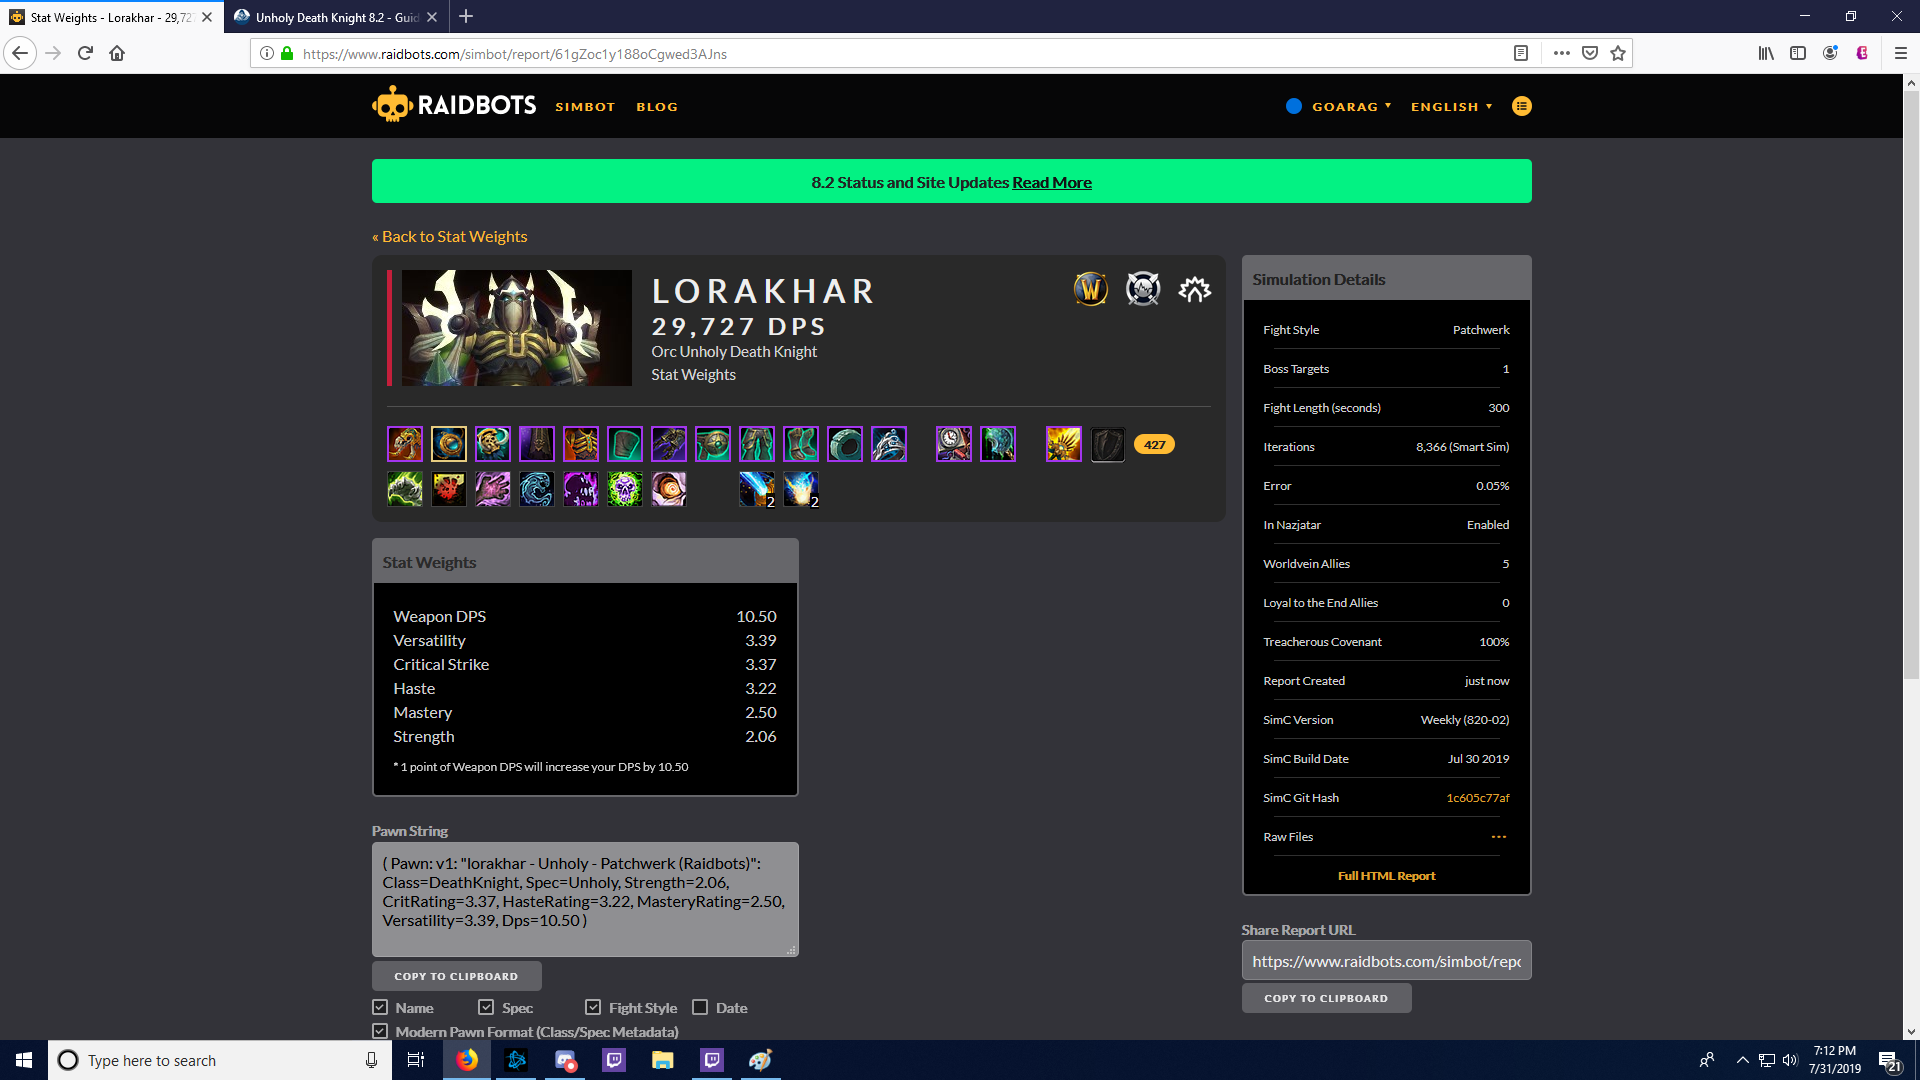Click the gauntlets gear icon
This screenshot has width=1920, height=1080.
669,444
